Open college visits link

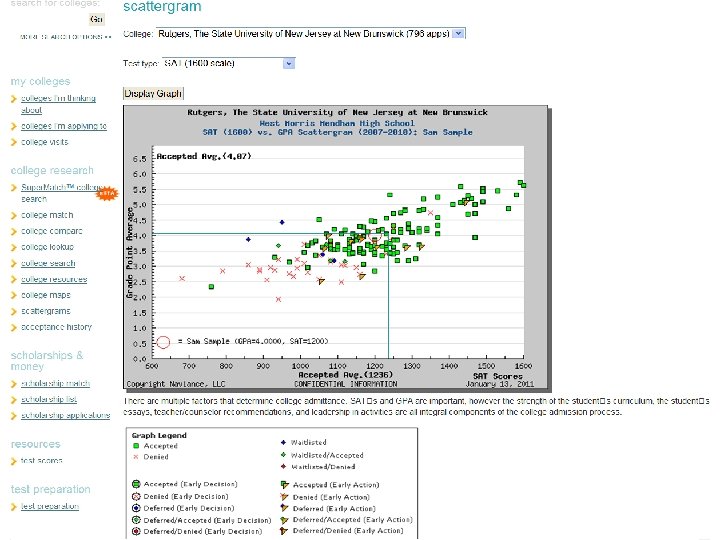(45, 142)
